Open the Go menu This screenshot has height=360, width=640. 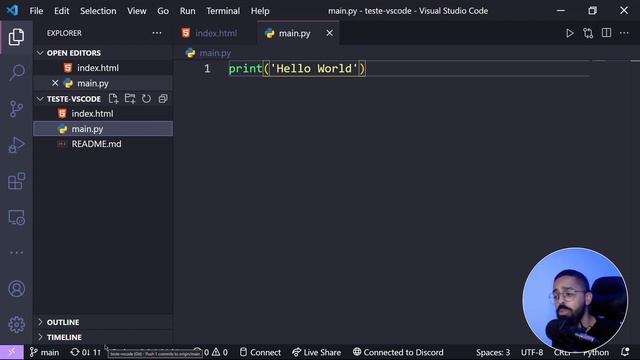point(163,11)
